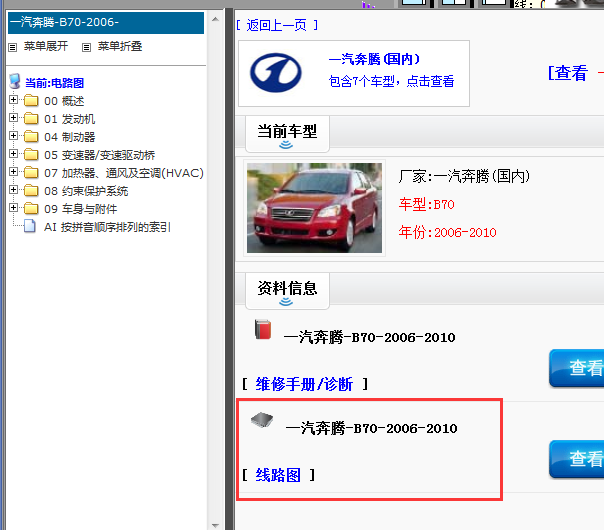The image size is (604, 530).
Task: Expand the 07 HVAC tree node
Action: pyautogui.click(x=13, y=172)
